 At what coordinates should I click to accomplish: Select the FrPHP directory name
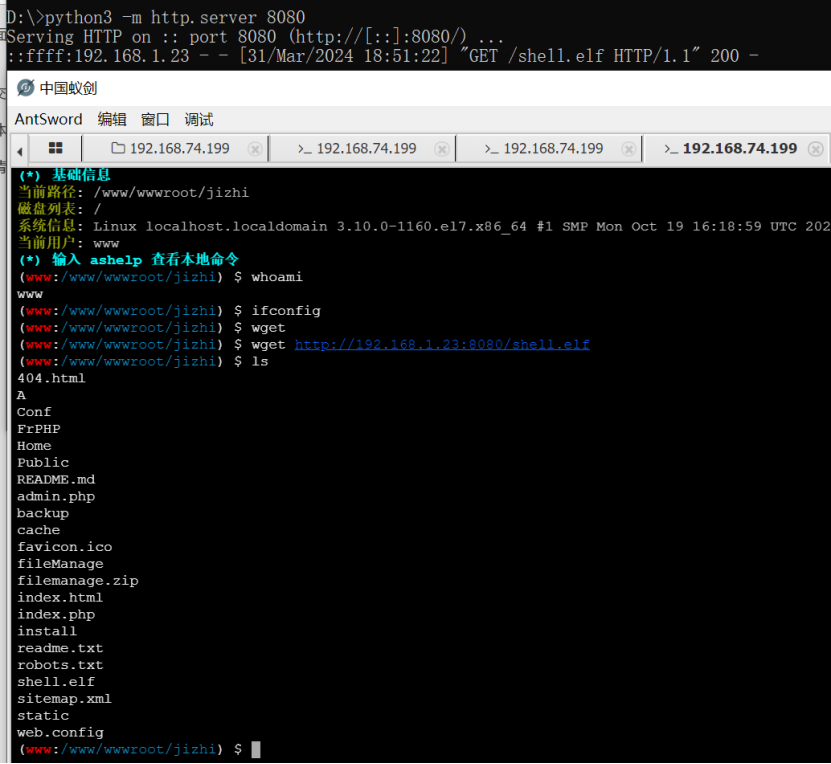39,429
